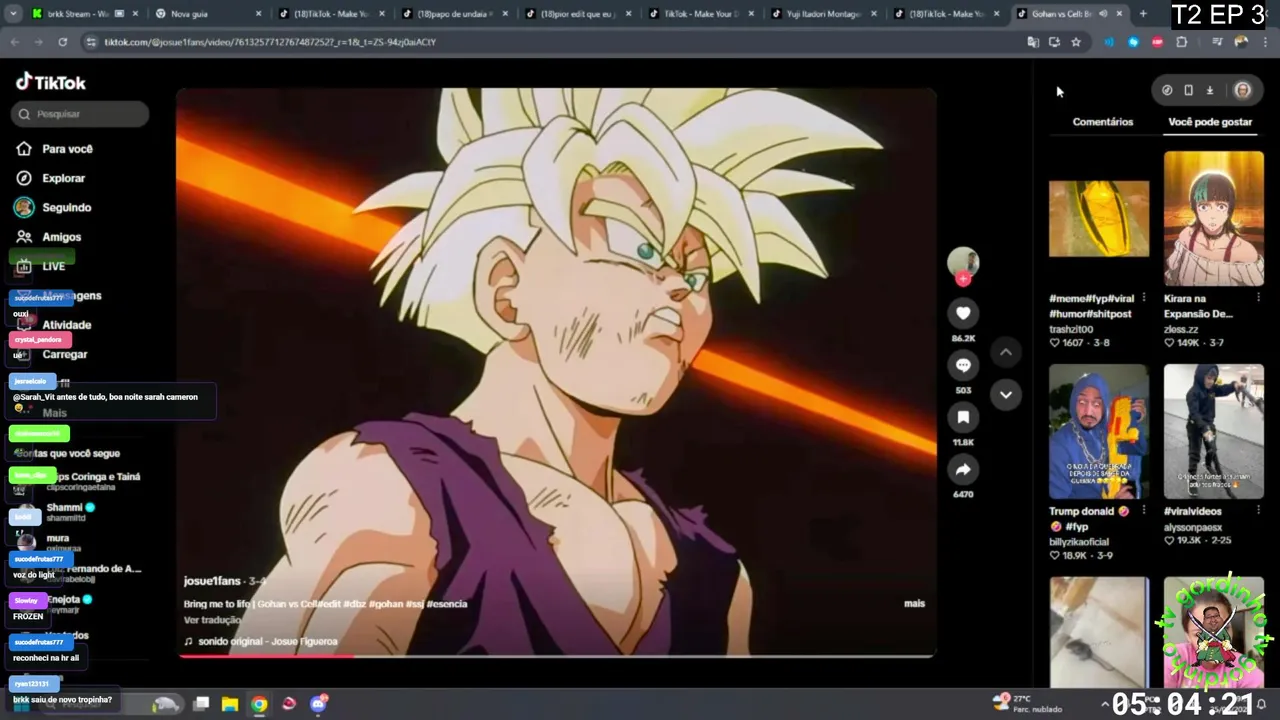Open Explorar in the sidebar
The width and height of the screenshot is (1280, 720).
[63, 178]
